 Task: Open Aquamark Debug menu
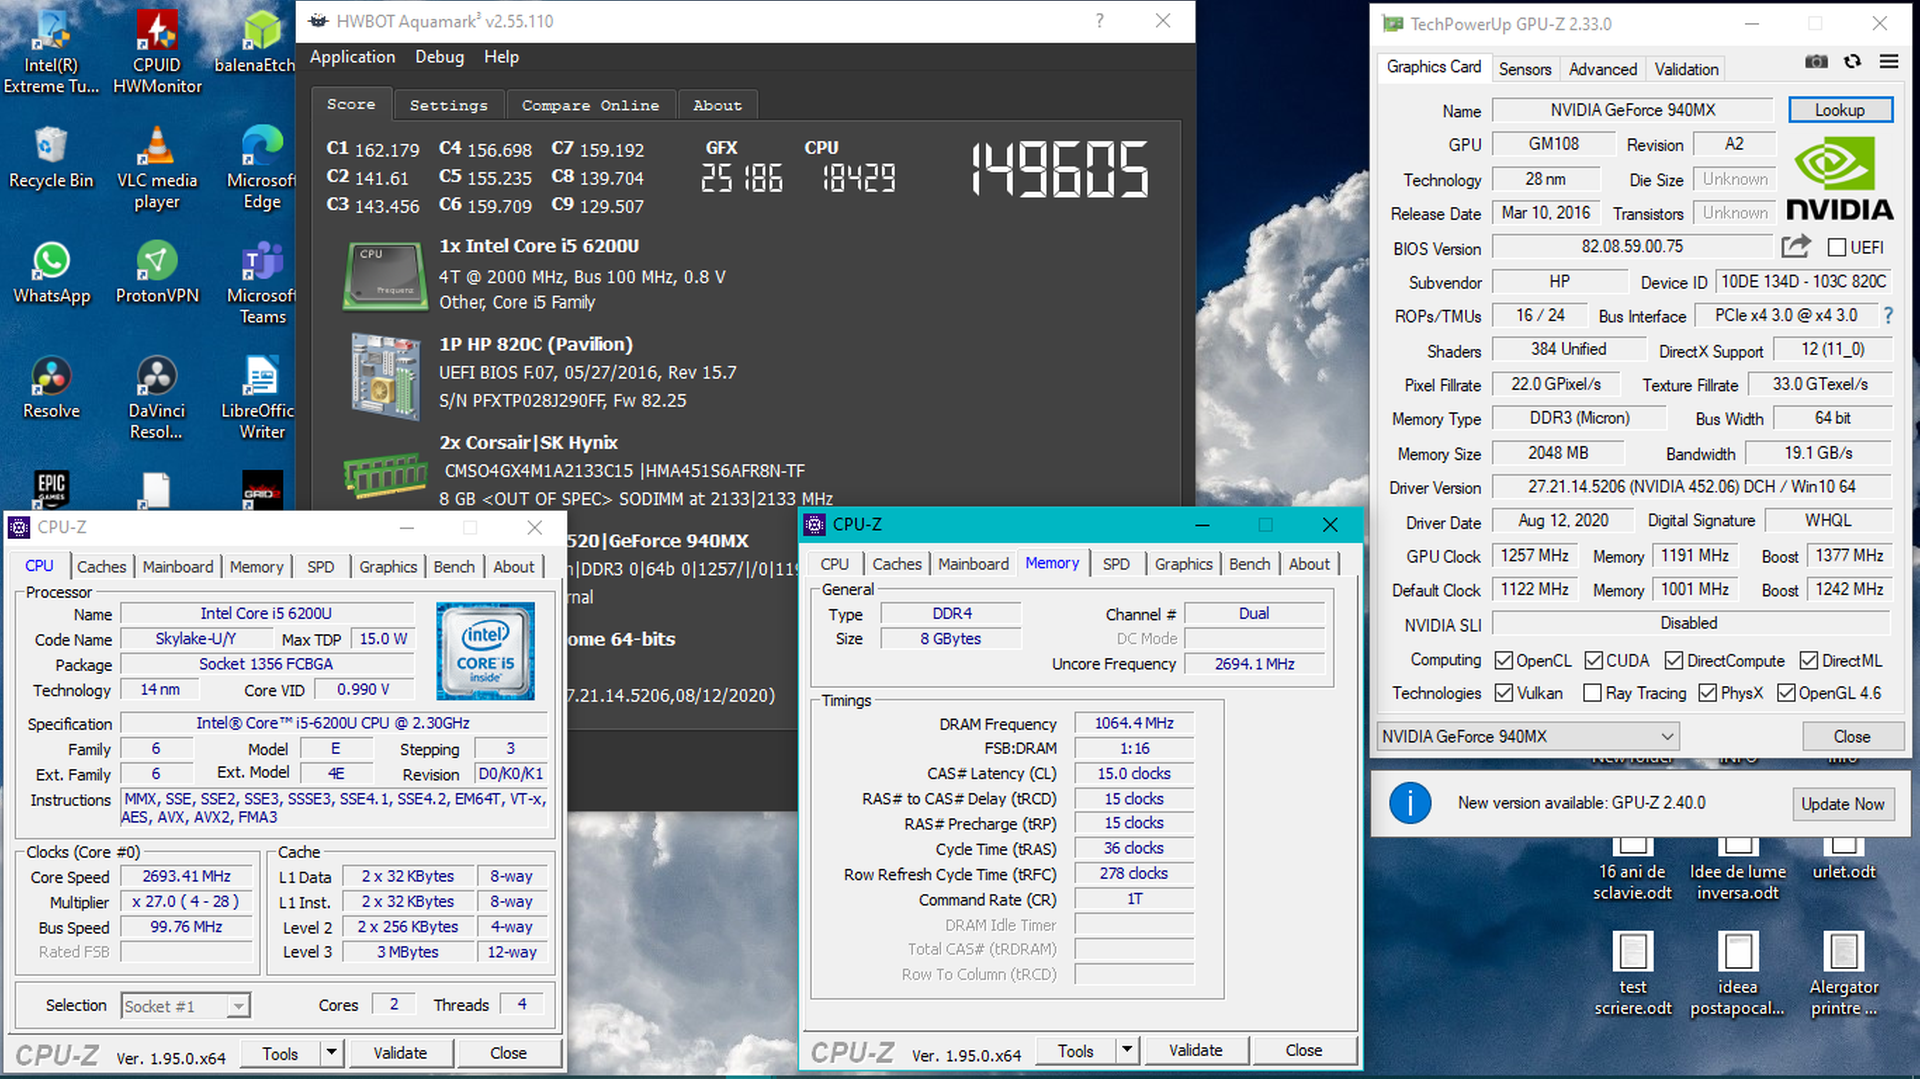coord(439,57)
